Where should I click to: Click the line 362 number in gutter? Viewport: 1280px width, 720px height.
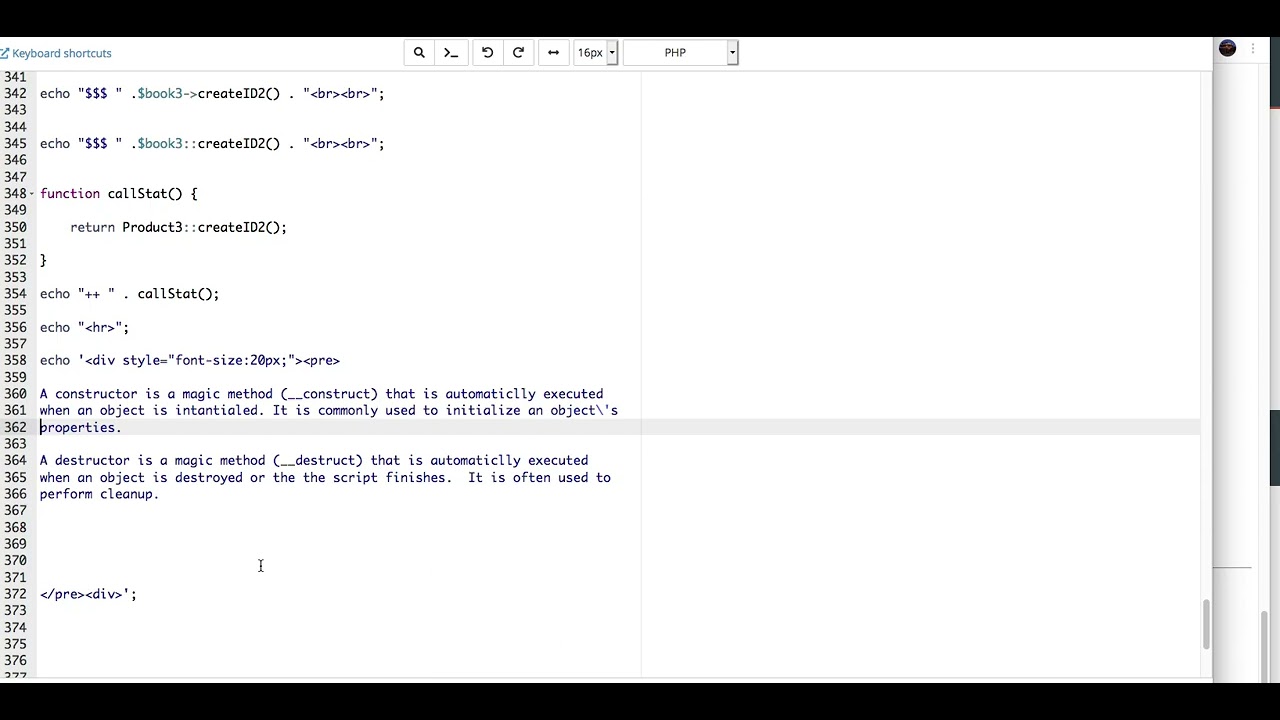(15, 427)
